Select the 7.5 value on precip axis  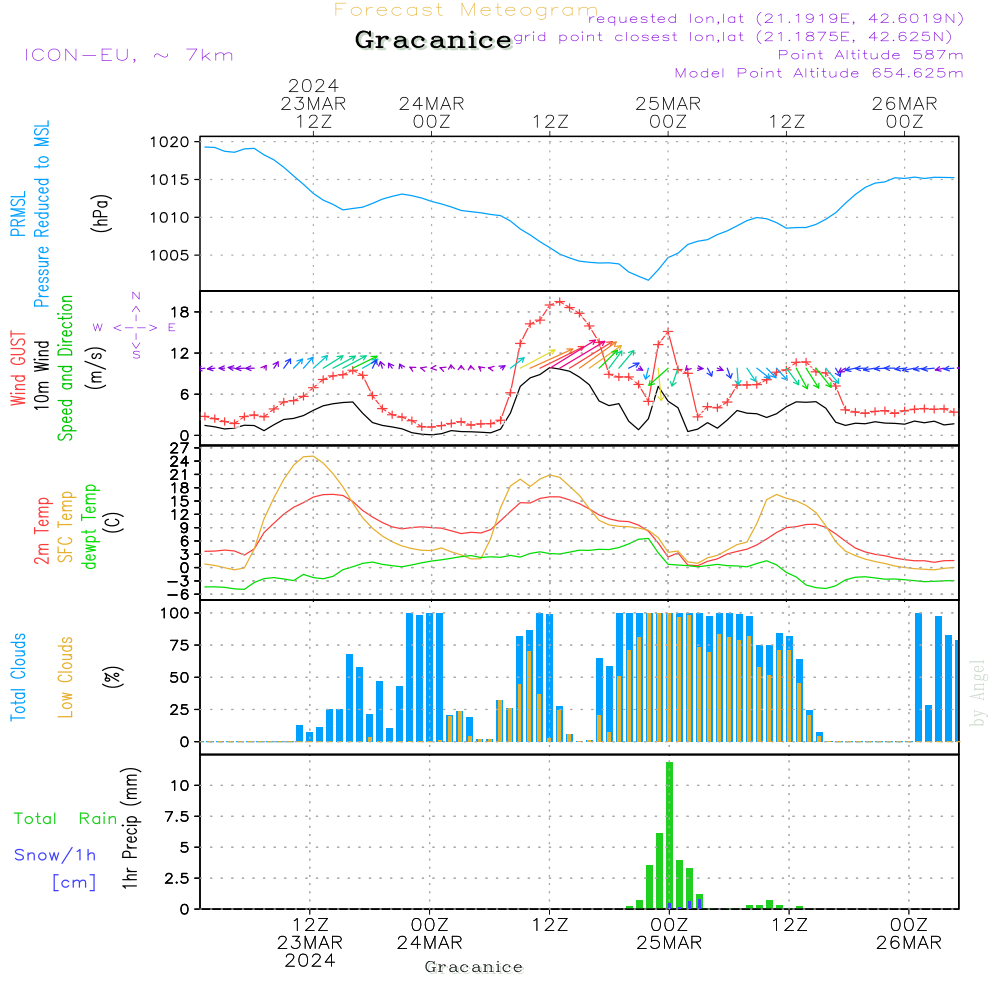[177, 816]
